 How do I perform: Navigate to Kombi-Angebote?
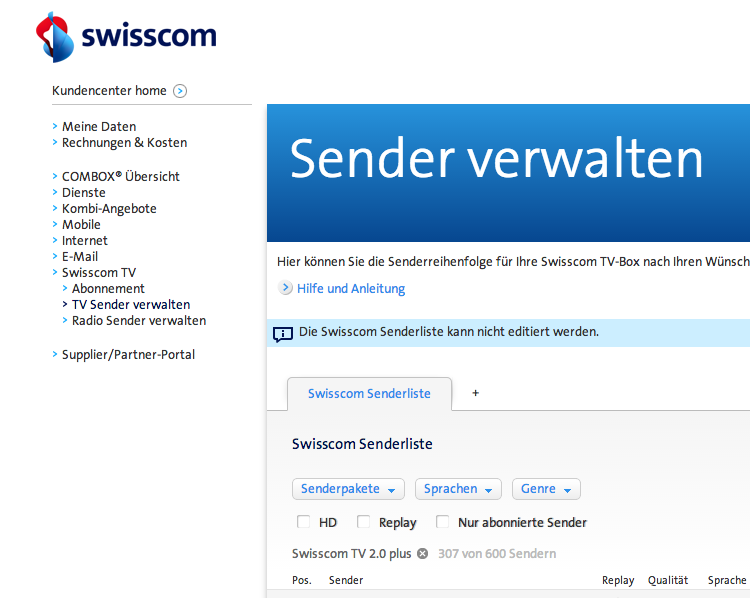click(x=109, y=209)
